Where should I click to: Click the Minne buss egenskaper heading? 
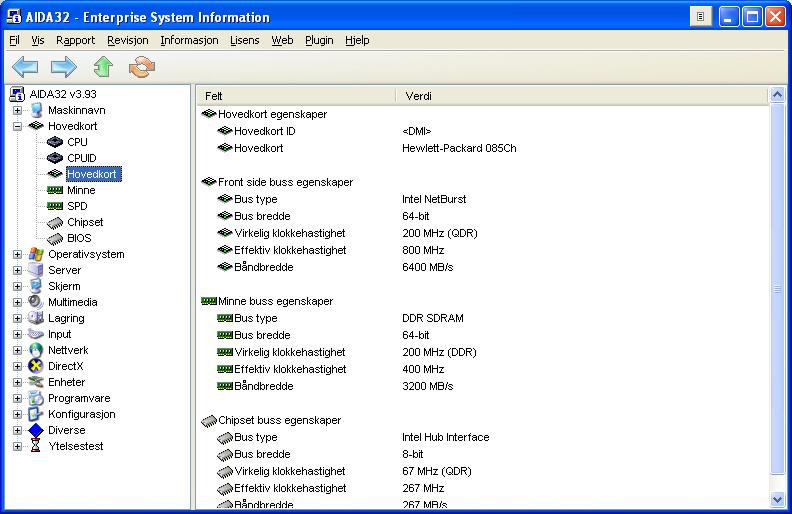(x=275, y=301)
